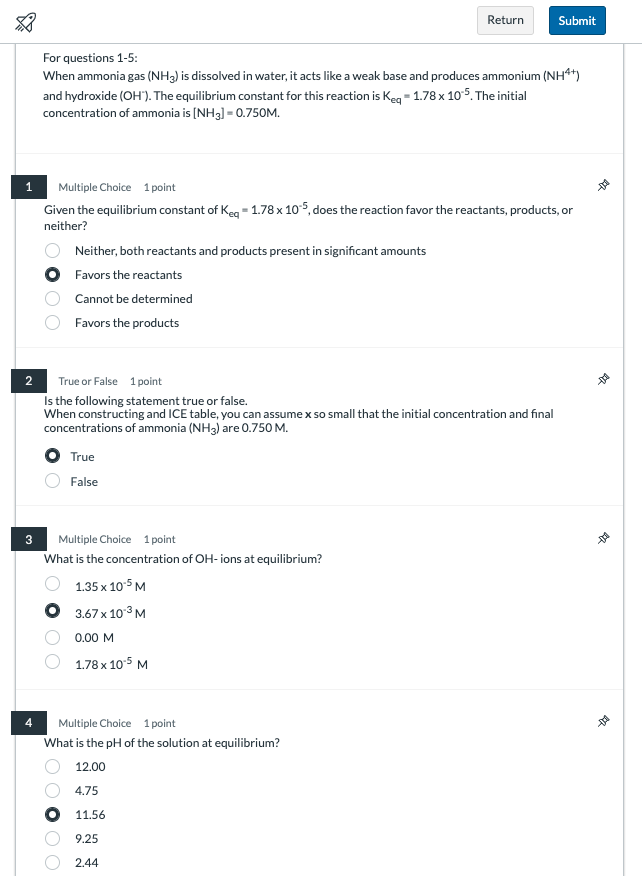Select True for question 2
642x876 pixels.
[53, 456]
